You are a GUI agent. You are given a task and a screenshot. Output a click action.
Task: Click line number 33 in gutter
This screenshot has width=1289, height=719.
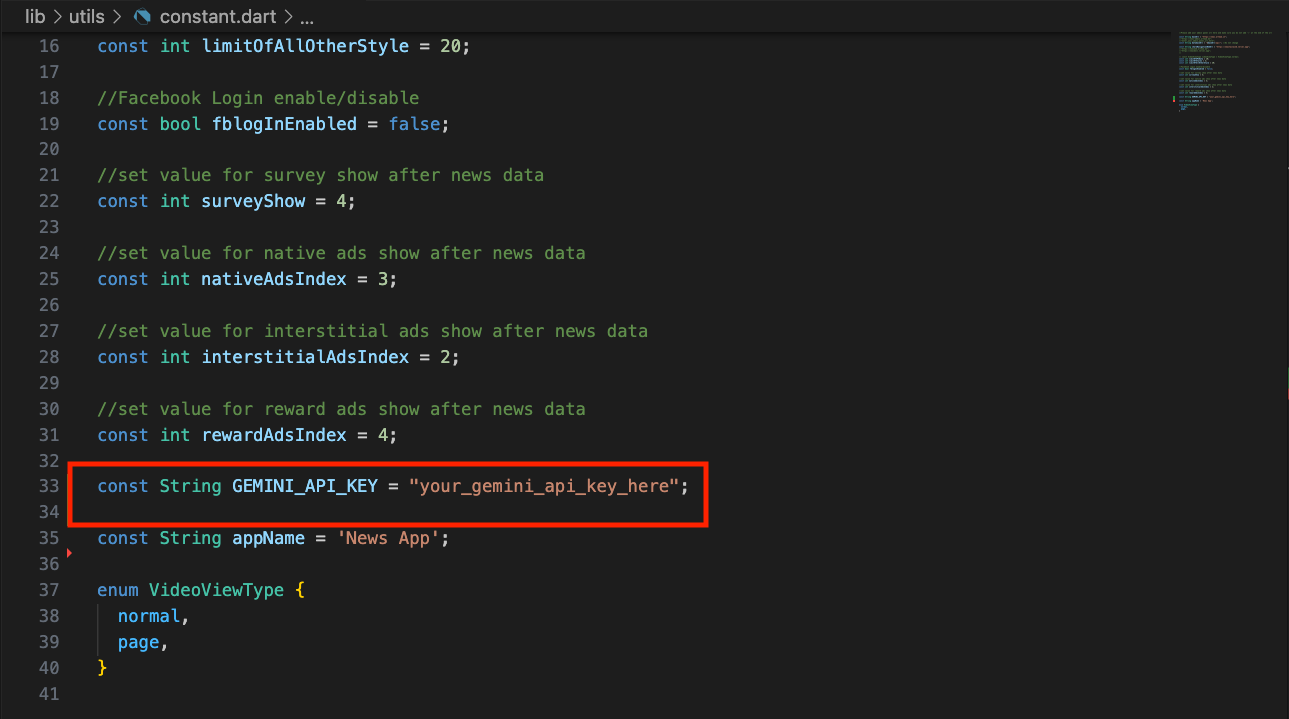click(49, 486)
